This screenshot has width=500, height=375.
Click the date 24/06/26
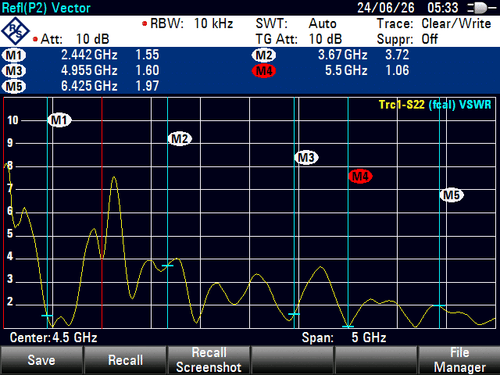[x=386, y=8]
